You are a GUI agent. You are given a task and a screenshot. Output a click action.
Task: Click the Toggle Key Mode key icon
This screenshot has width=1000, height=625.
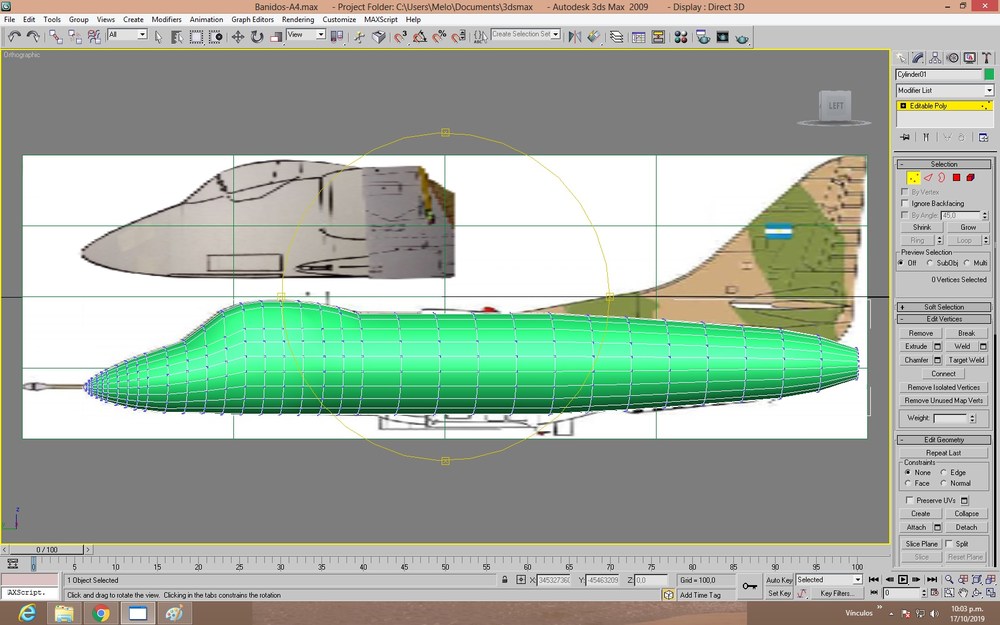click(x=749, y=586)
